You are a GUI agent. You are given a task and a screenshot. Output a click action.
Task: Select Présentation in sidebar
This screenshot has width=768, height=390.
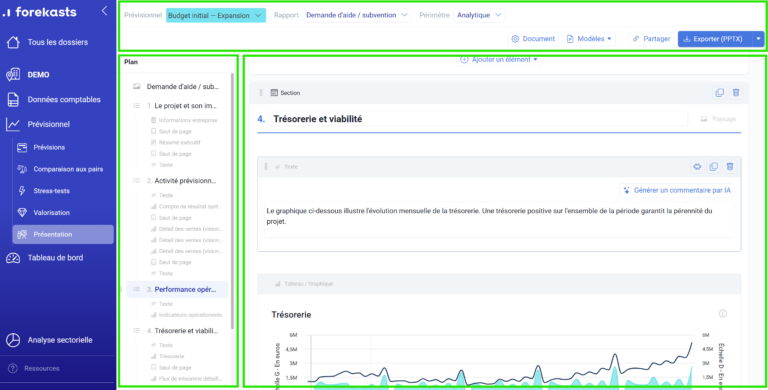[63, 234]
